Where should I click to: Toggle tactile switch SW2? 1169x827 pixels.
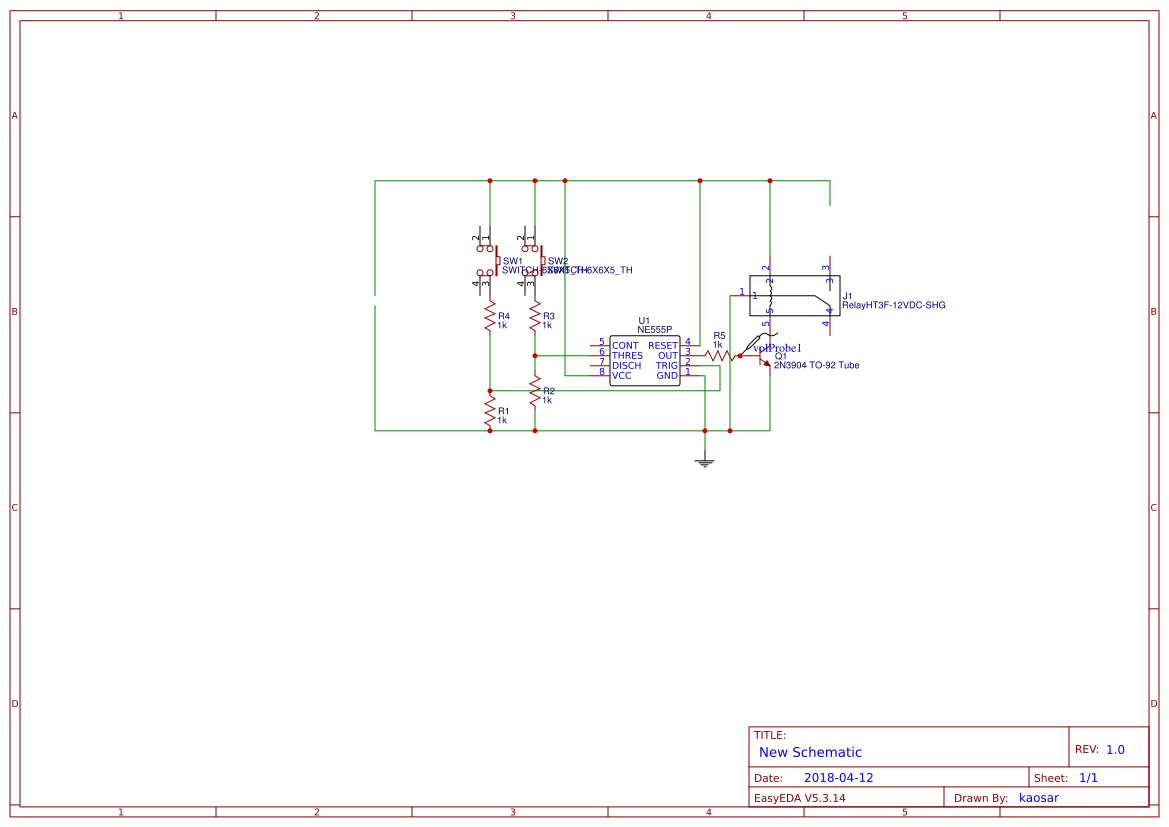(x=534, y=258)
